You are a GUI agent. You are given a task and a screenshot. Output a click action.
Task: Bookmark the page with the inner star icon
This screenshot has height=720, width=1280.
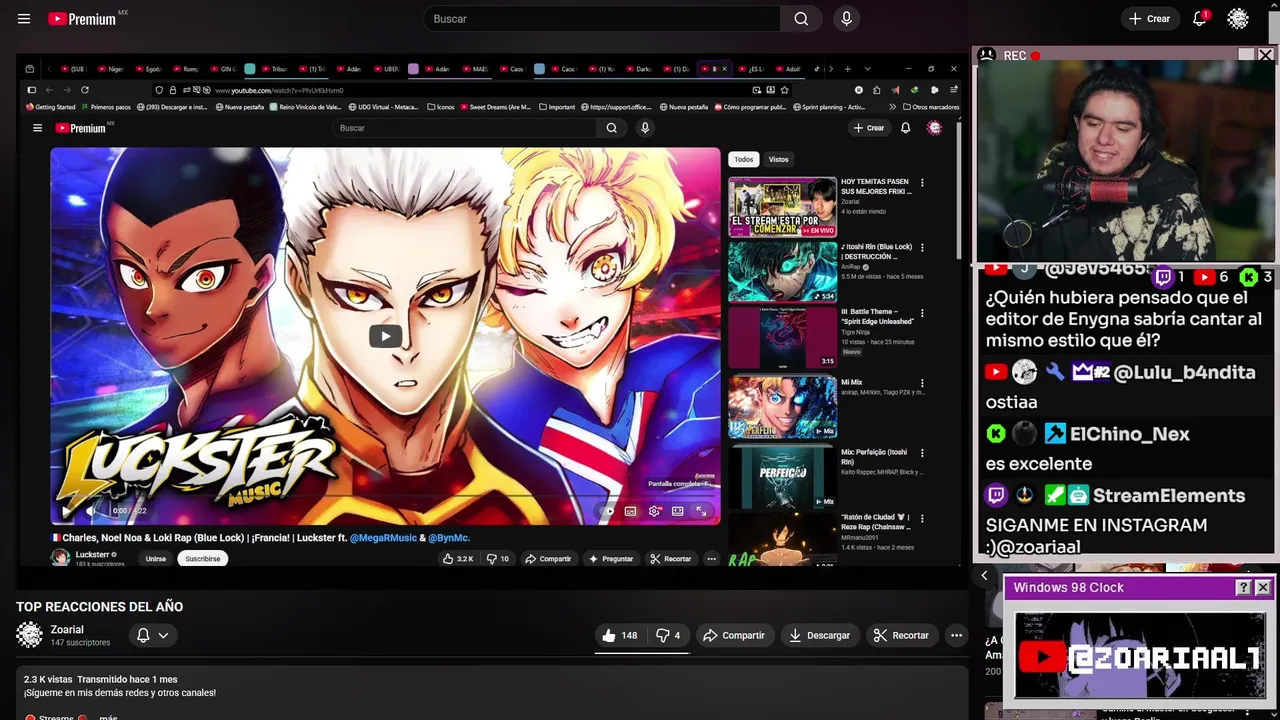click(x=784, y=90)
